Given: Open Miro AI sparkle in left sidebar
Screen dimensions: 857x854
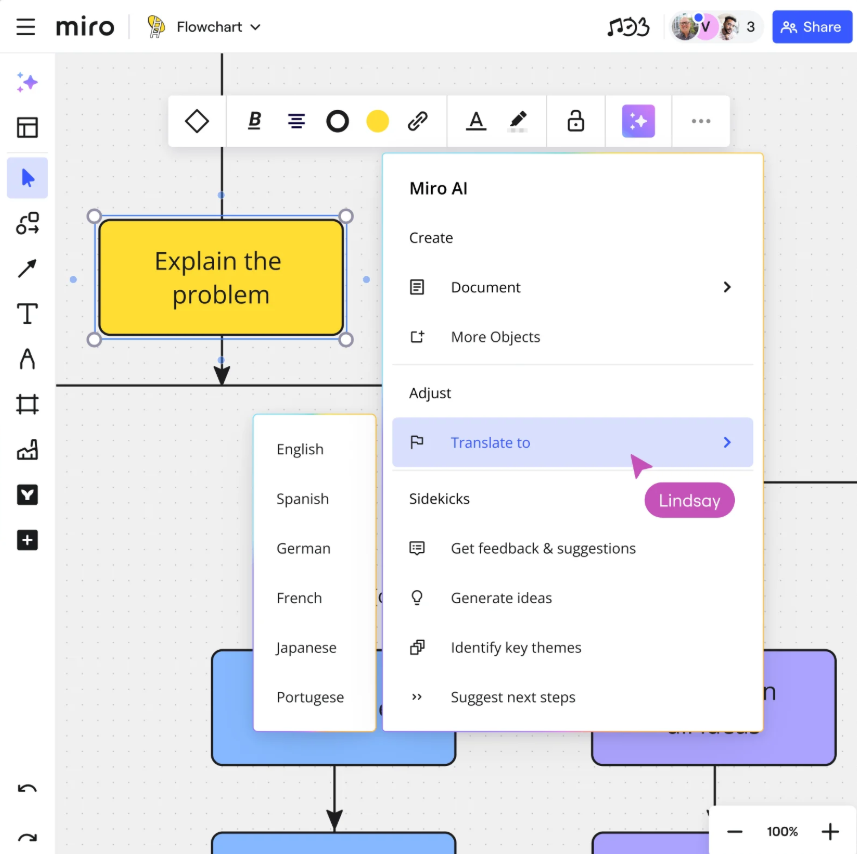Looking at the screenshot, I should click(27, 83).
